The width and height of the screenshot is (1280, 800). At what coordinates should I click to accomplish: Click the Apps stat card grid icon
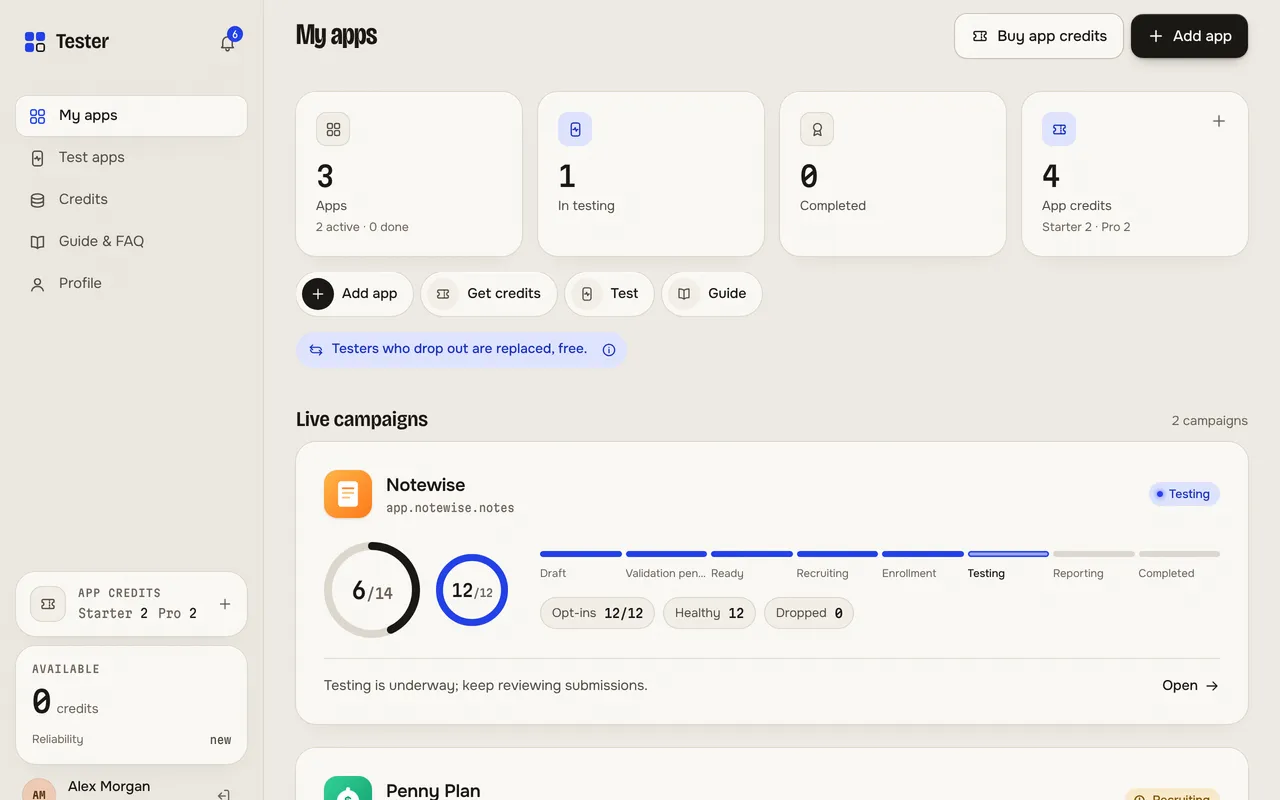coord(333,129)
